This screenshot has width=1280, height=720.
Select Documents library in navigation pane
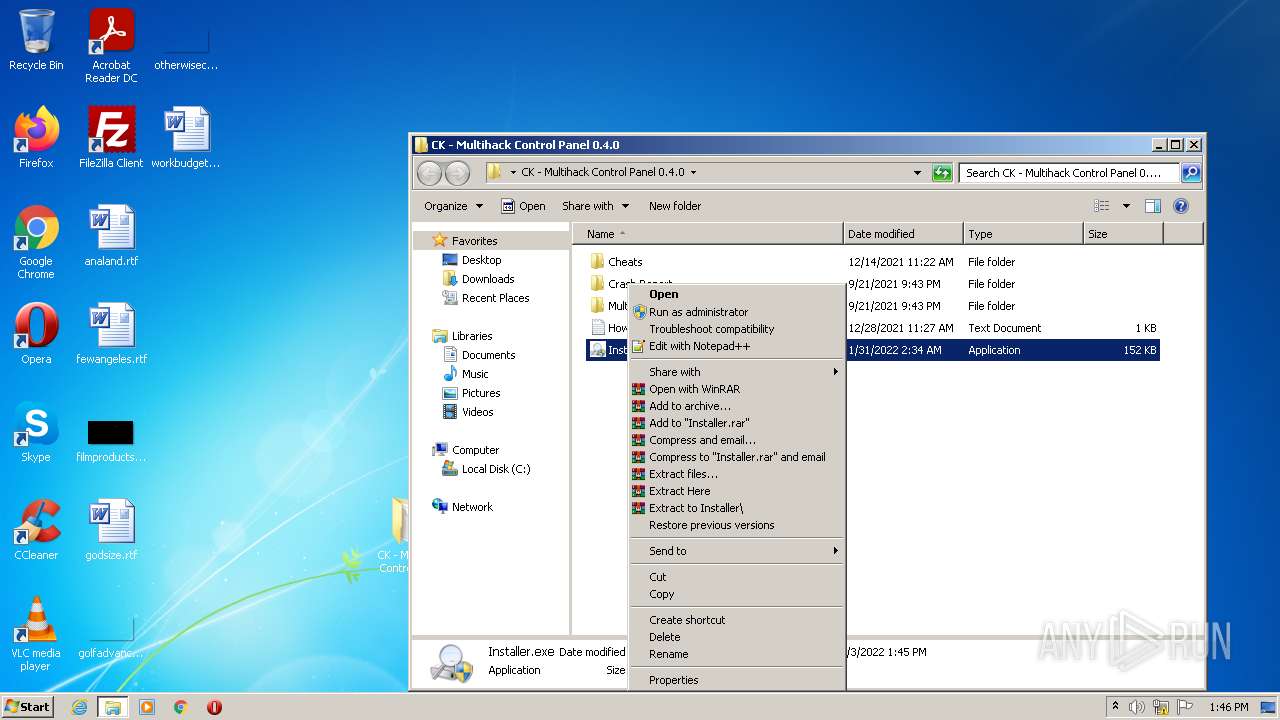coord(488,355)
